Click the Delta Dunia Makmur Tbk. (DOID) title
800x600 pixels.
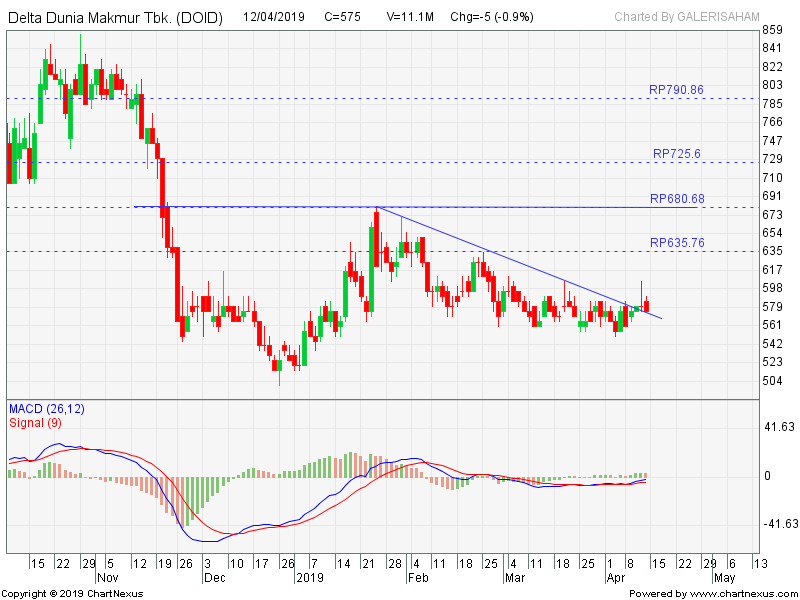[x=119, y=17]
